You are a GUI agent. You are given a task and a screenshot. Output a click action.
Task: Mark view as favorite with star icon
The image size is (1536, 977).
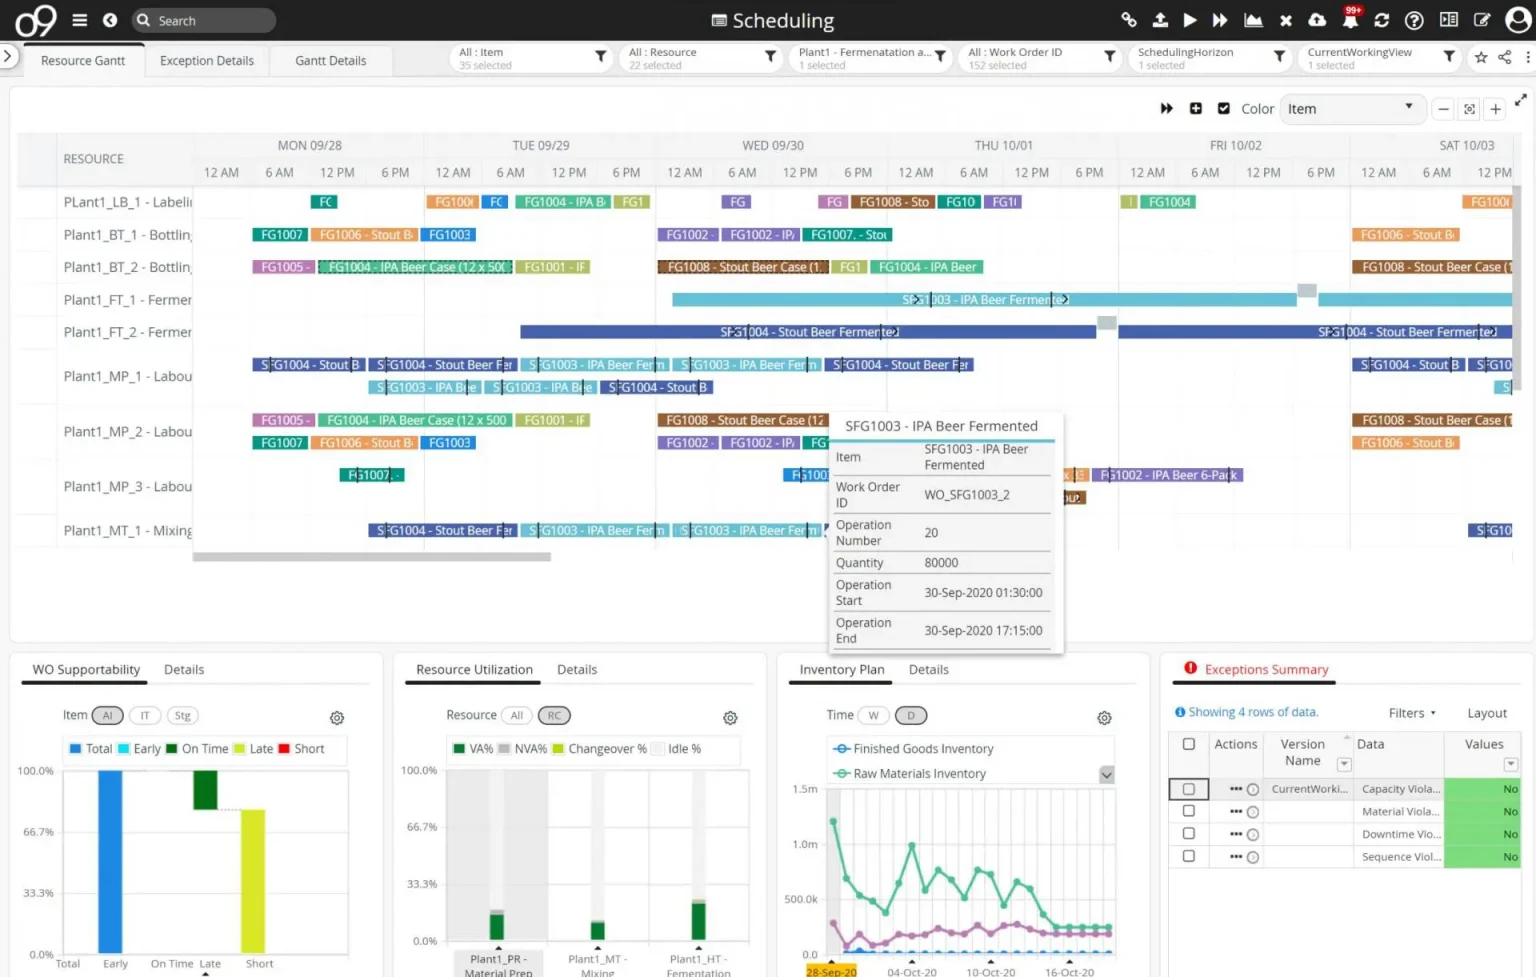tap(1481, 57)
